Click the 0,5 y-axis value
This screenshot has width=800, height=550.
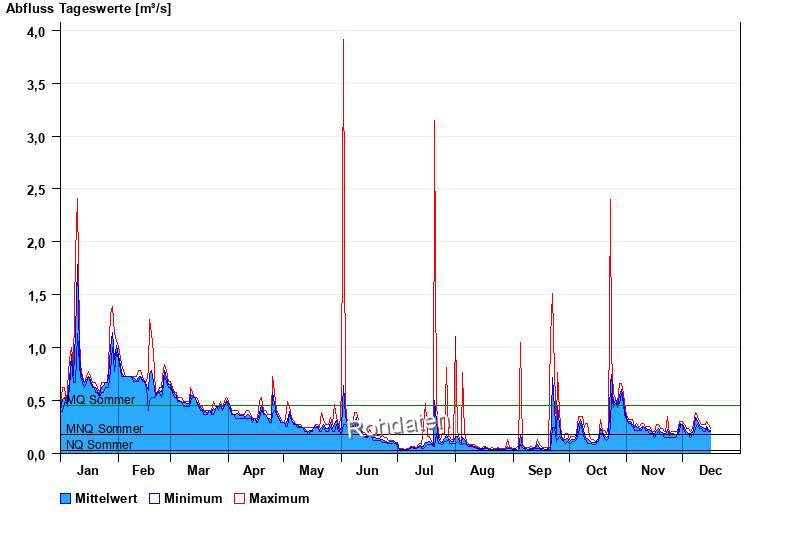(x=36, y=402)
